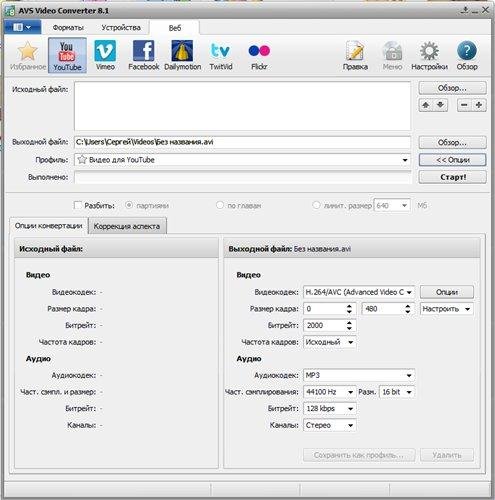Open the audio bitrate 128 kbps dropdown

tap(330, 409)
